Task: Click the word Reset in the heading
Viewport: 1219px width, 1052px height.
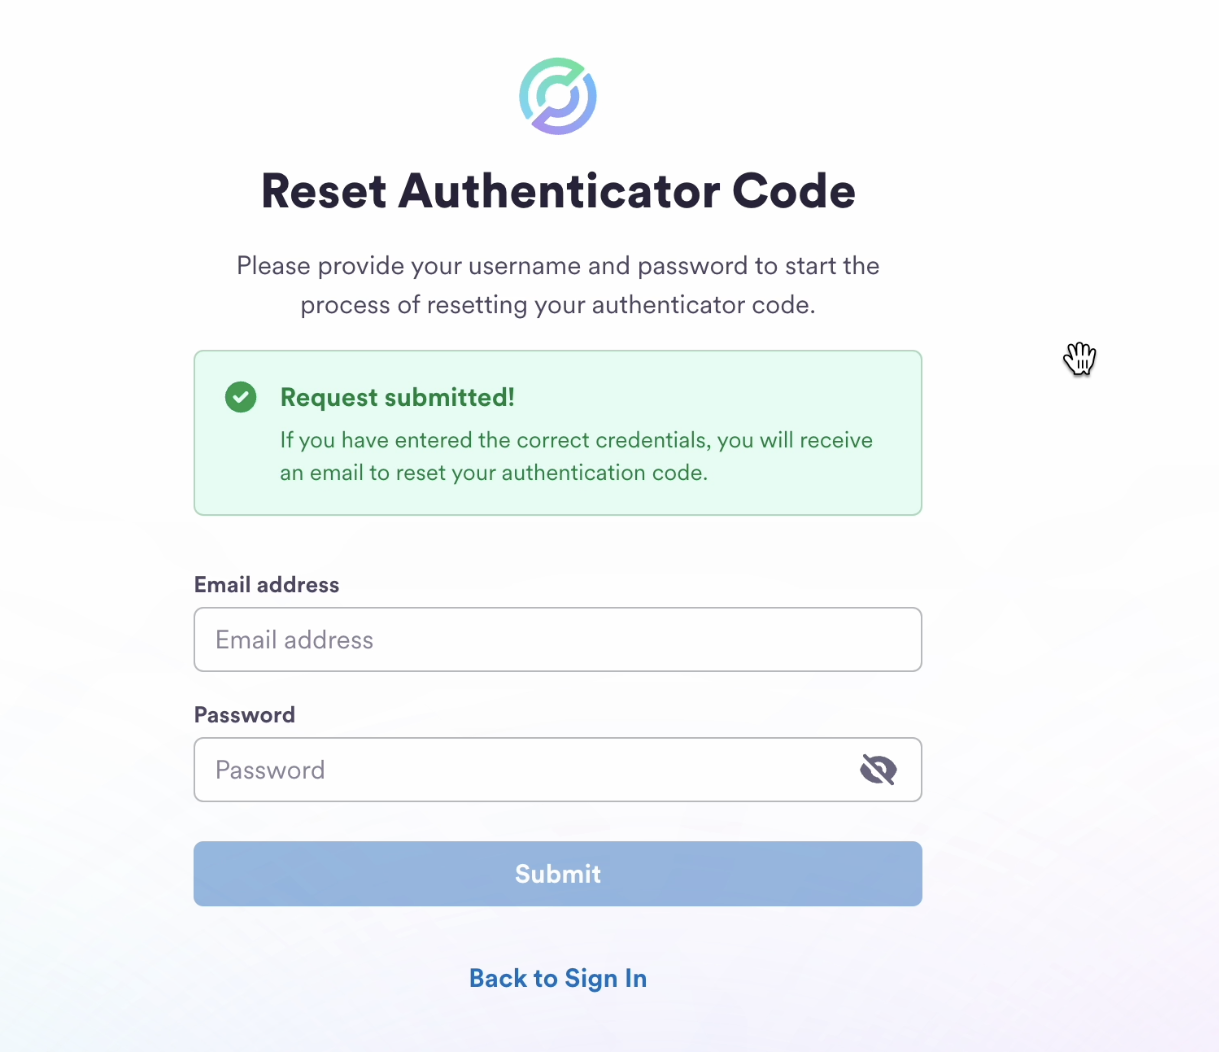Action: click(x=323, y=191)
